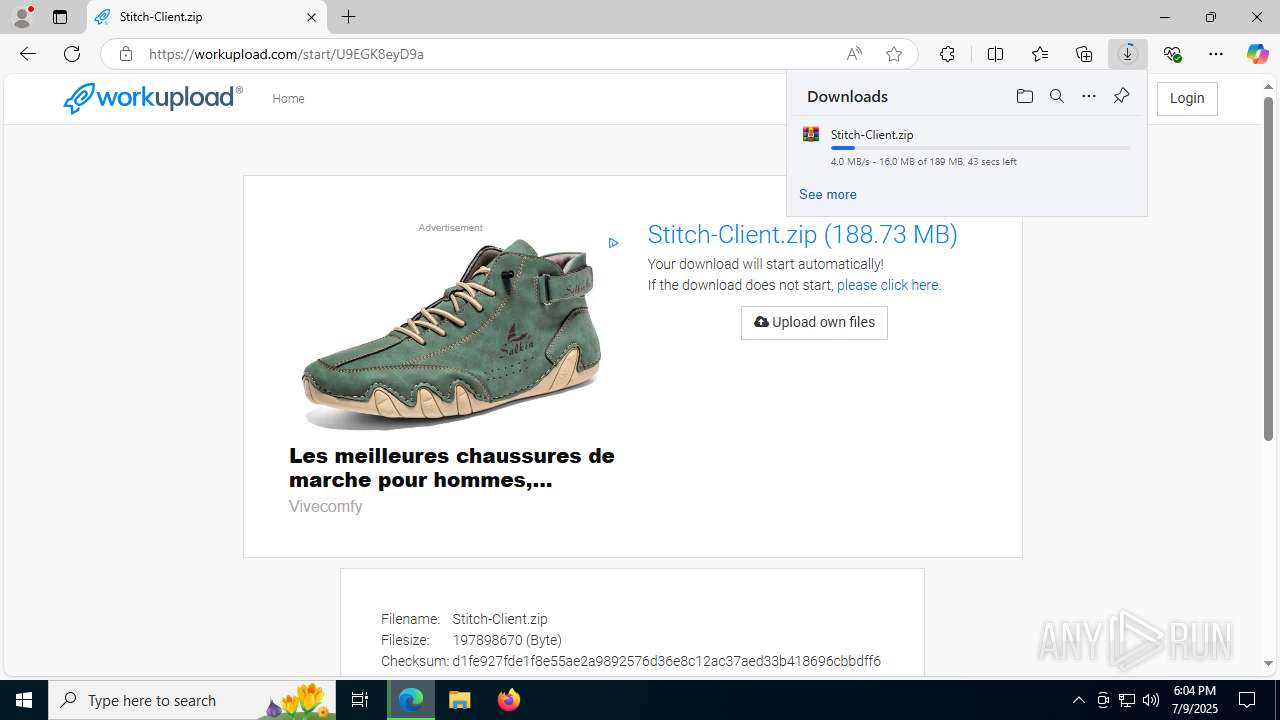
Task: Go back to previous page
Action: [28, 54]
